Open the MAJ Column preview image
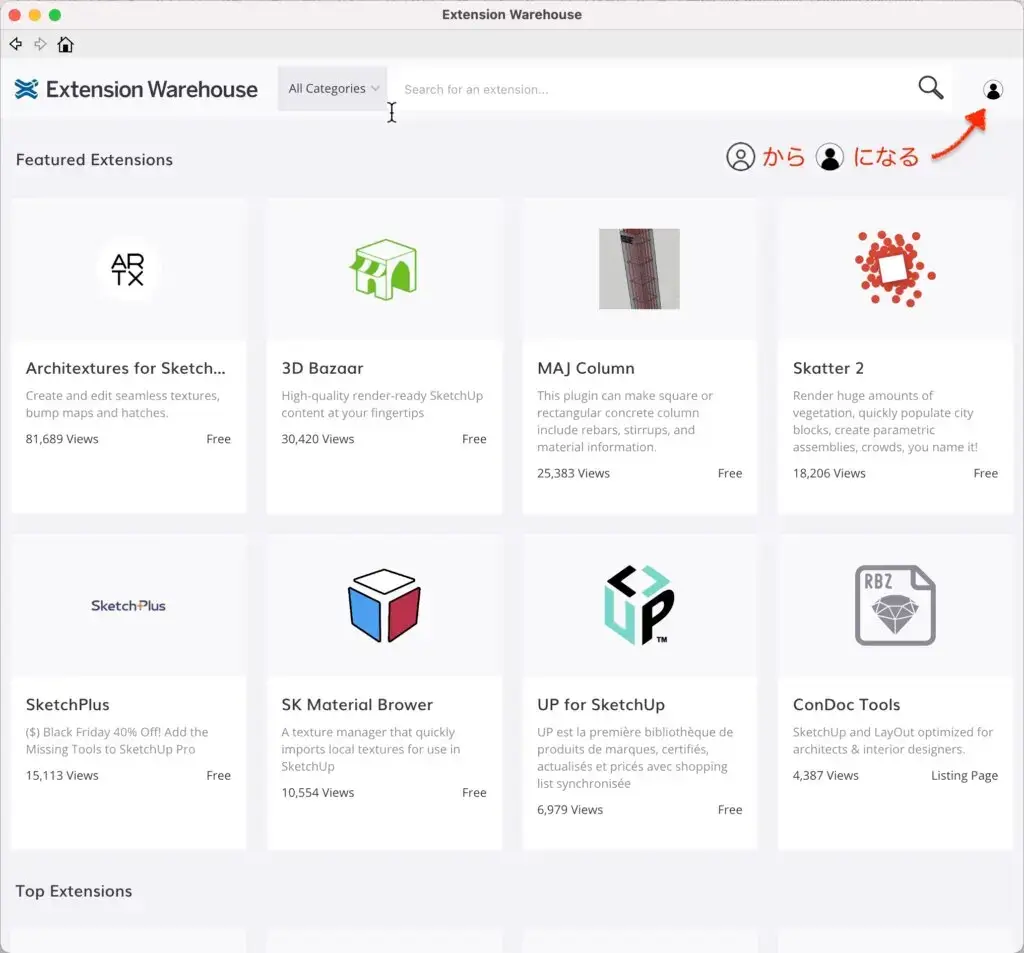 639,268
